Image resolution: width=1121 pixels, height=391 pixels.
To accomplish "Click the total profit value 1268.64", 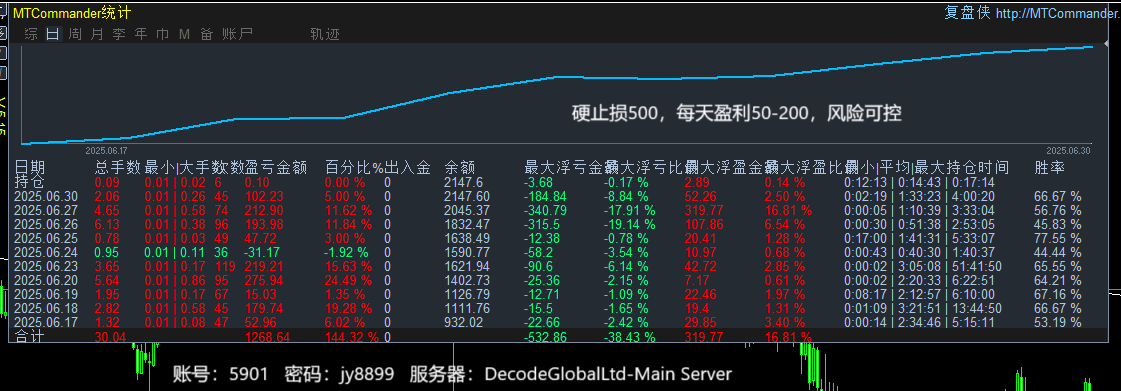I will pyautogui.click(x=267, y=337).
